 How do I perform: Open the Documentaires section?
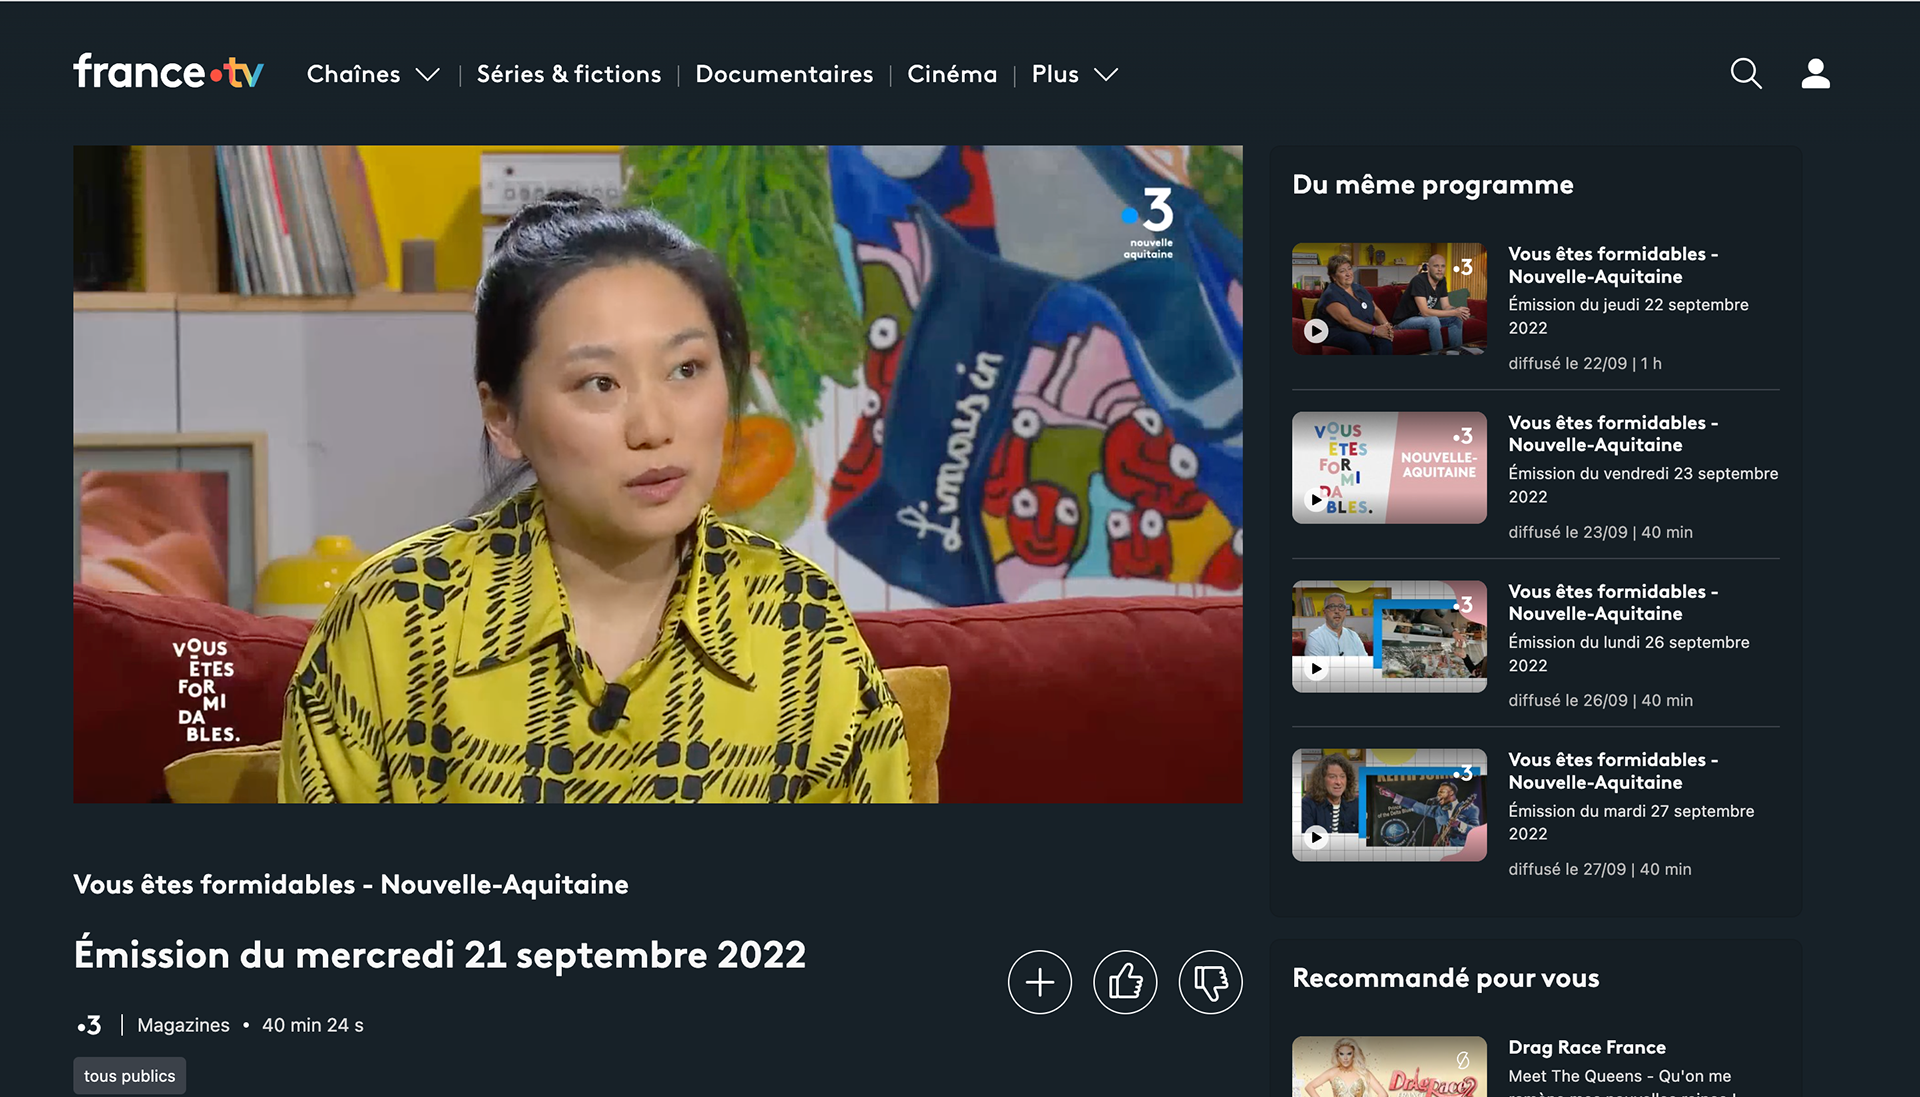click(x=784, y=74)
